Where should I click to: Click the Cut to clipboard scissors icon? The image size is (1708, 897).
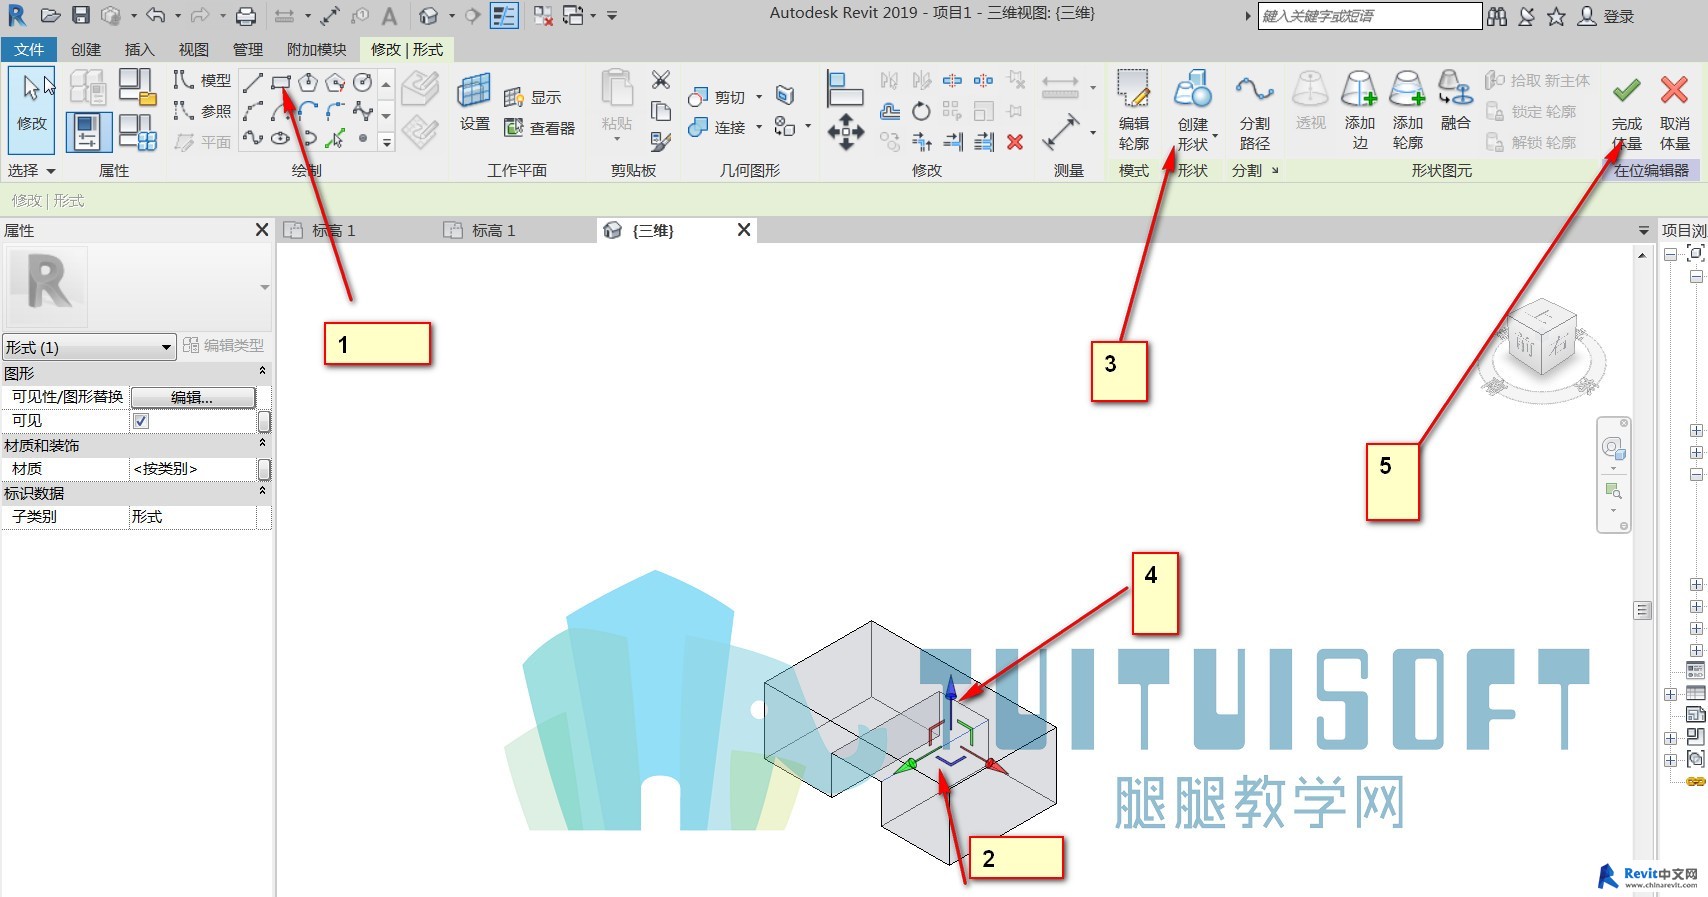point(661,80)
